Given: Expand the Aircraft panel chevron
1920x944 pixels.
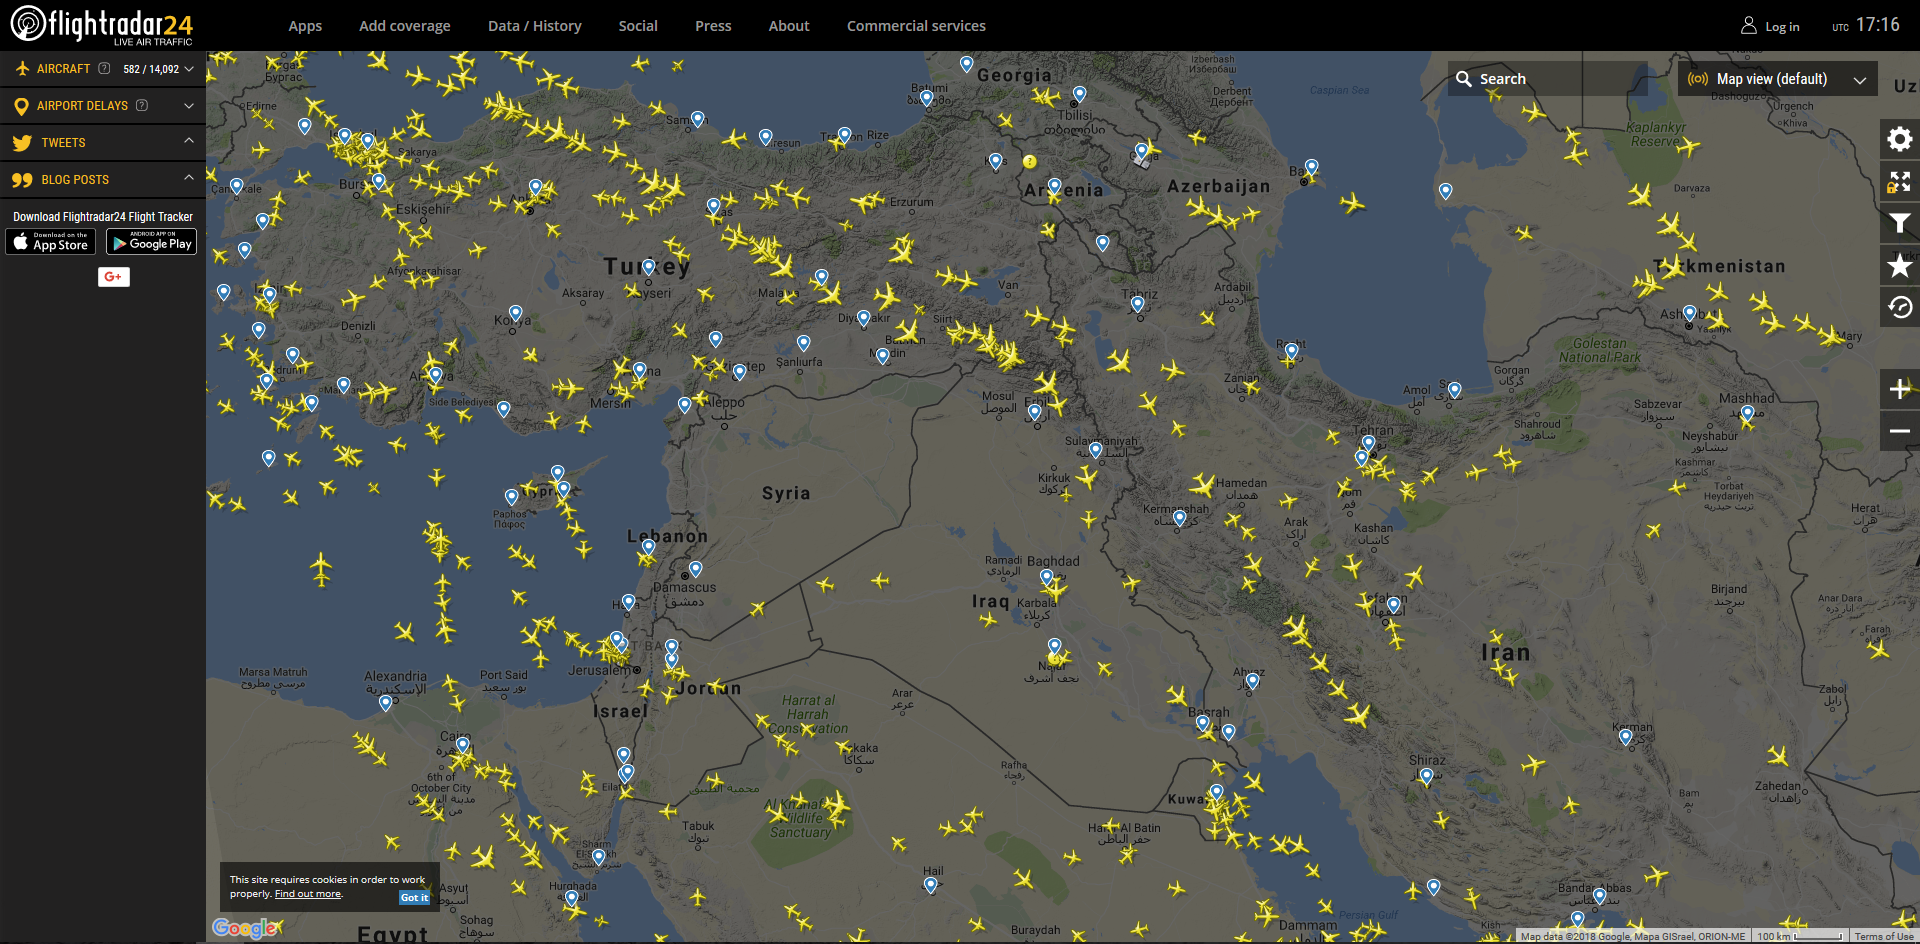Looking at the screenshot, I should coord(189,69).
